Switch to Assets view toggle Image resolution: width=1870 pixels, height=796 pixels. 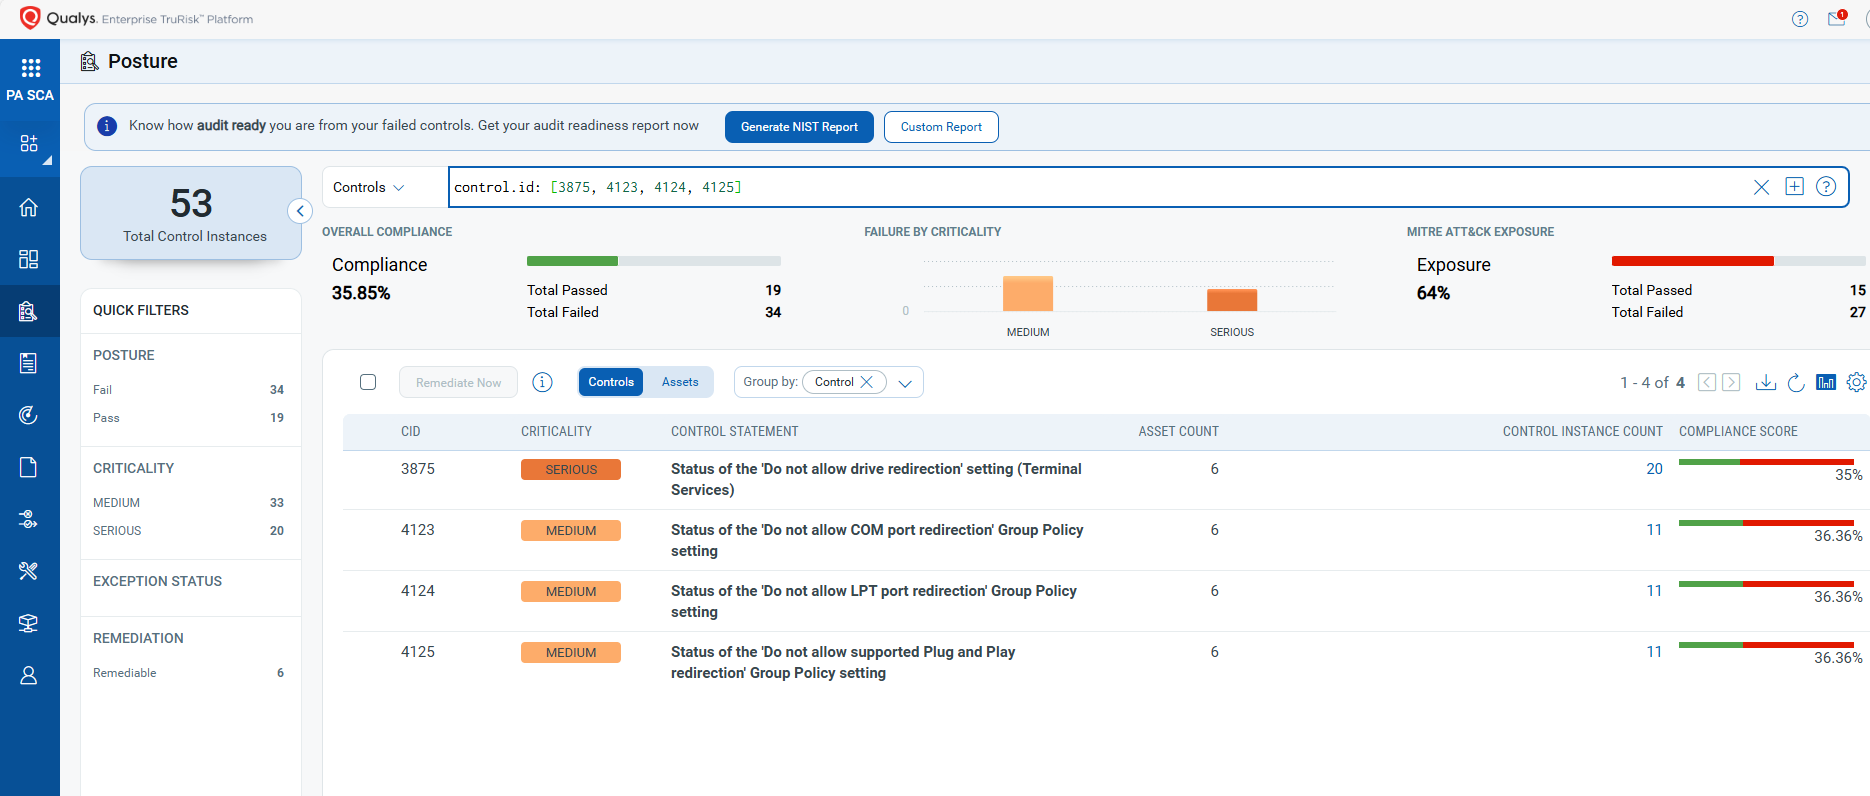point(680,382)
